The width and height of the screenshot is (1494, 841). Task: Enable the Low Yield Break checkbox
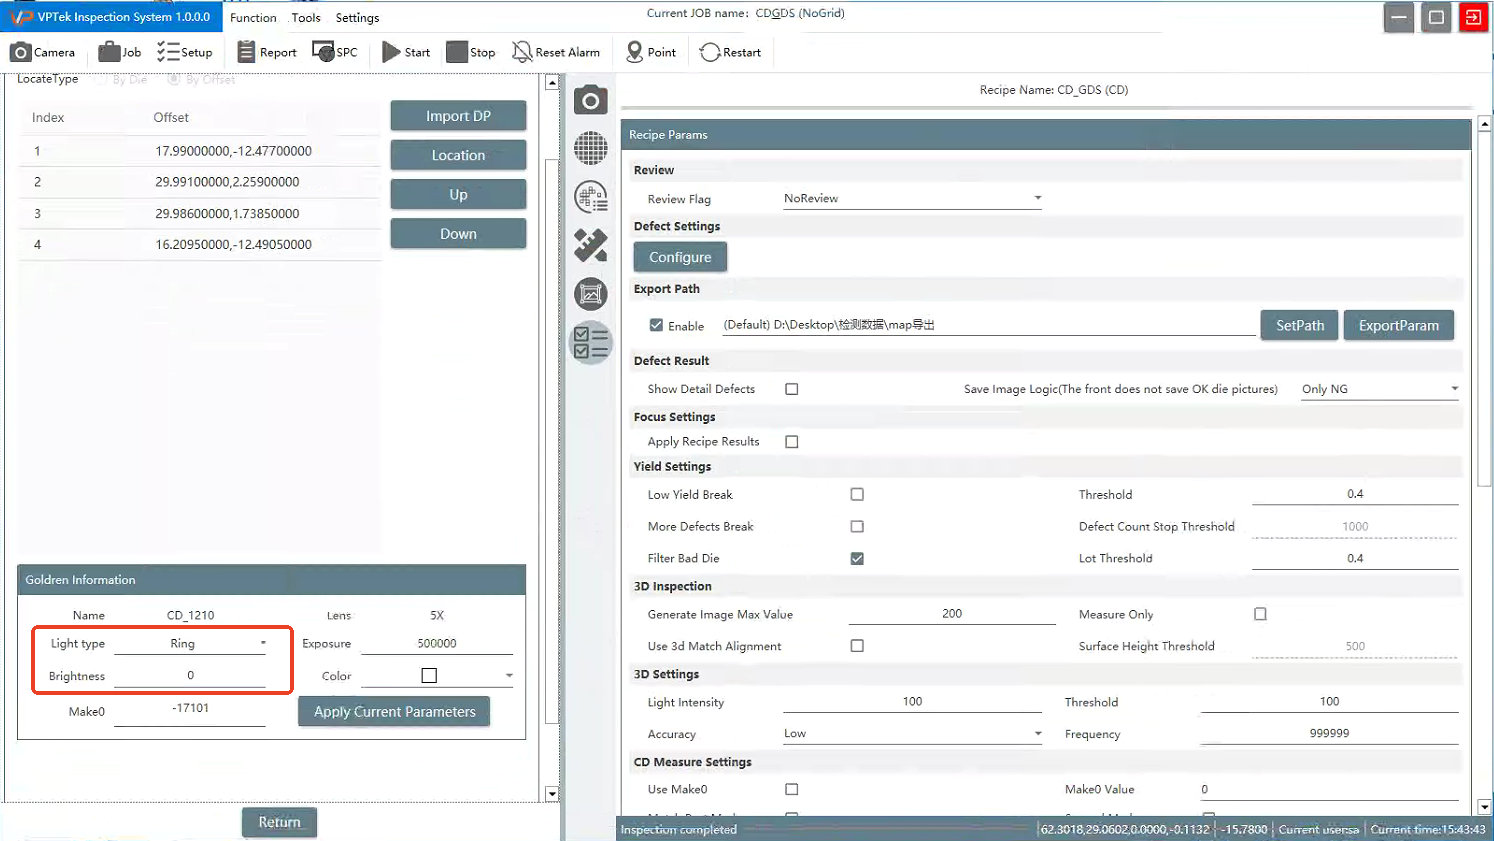point(857,494)
